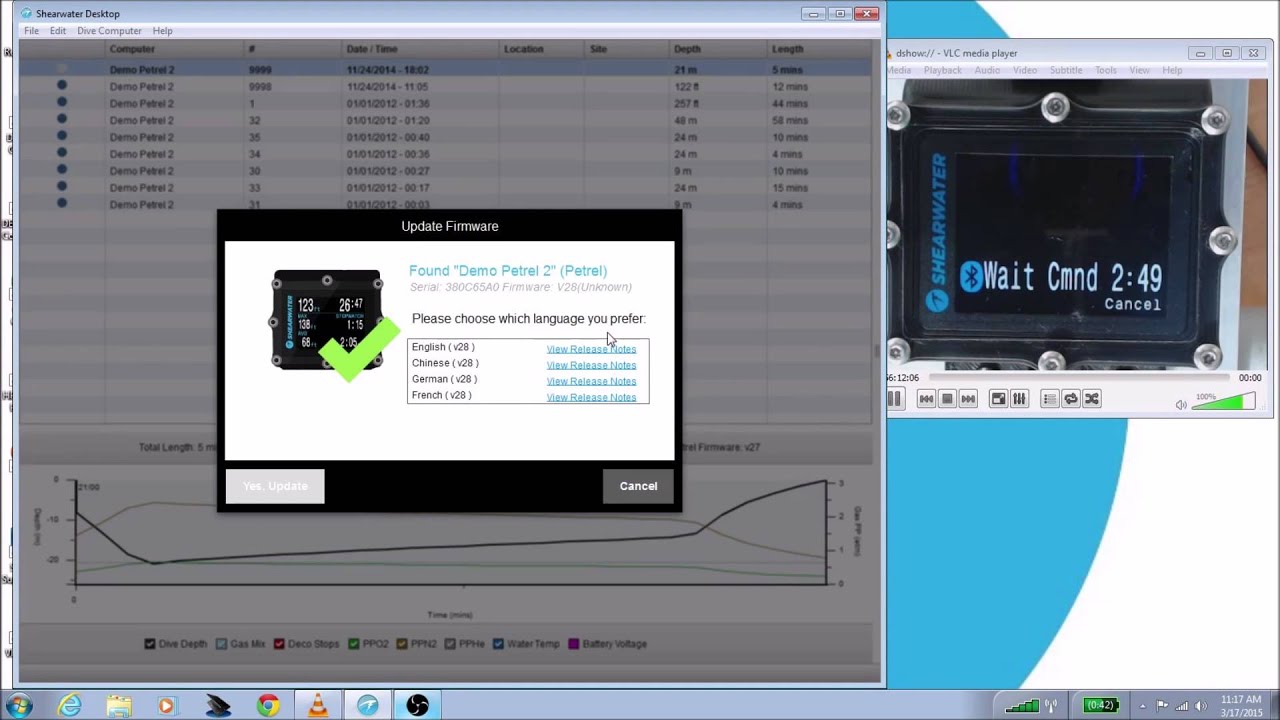1280x720 pixels.
Task: Toggle Water Temp graph checkbox
Action: (498, 644)
